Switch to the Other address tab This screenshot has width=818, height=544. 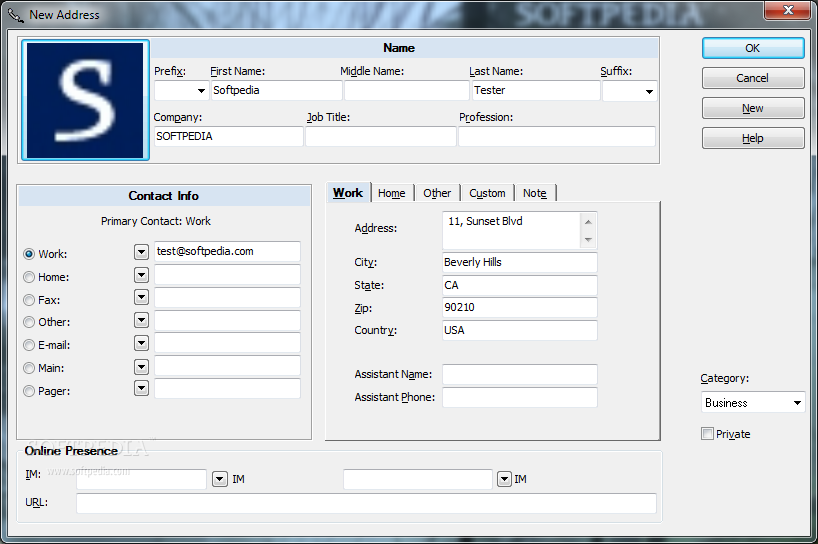pyautogui.click(x=437, y=193)
